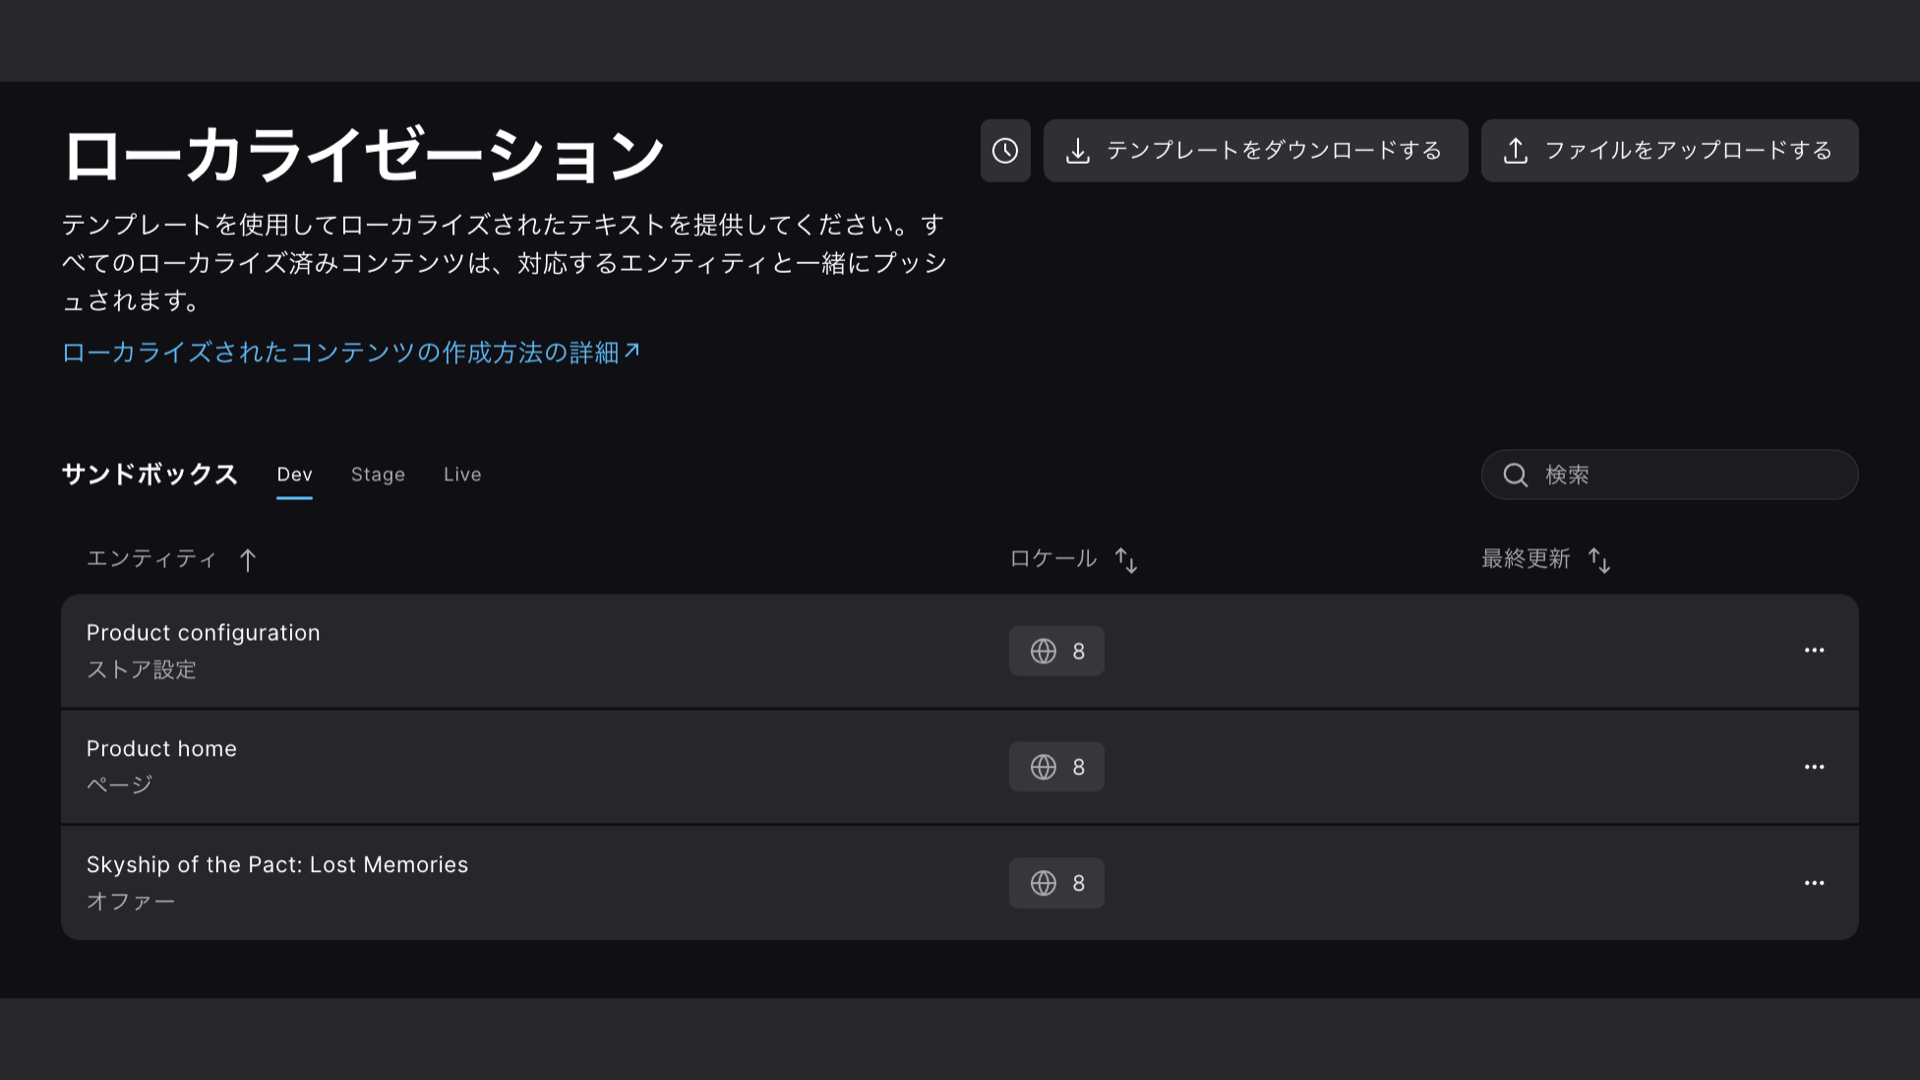Click the 検索 search field
The width and height of the screenshot is (1920, 1080).
click(x=1690, y=475)
